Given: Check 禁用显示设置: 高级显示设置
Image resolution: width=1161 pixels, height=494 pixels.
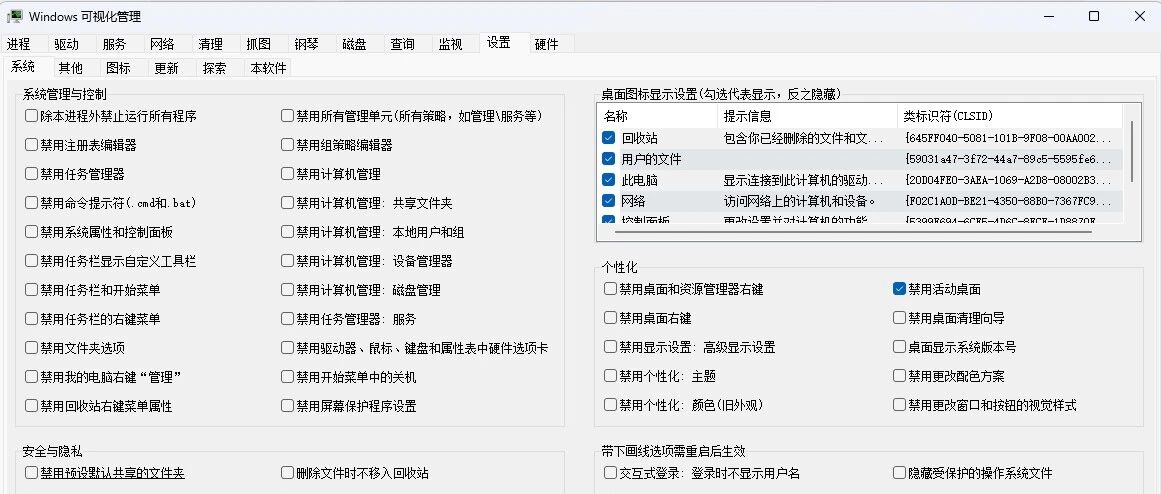Looking at the screenshot, I should [x=610, y=347].
